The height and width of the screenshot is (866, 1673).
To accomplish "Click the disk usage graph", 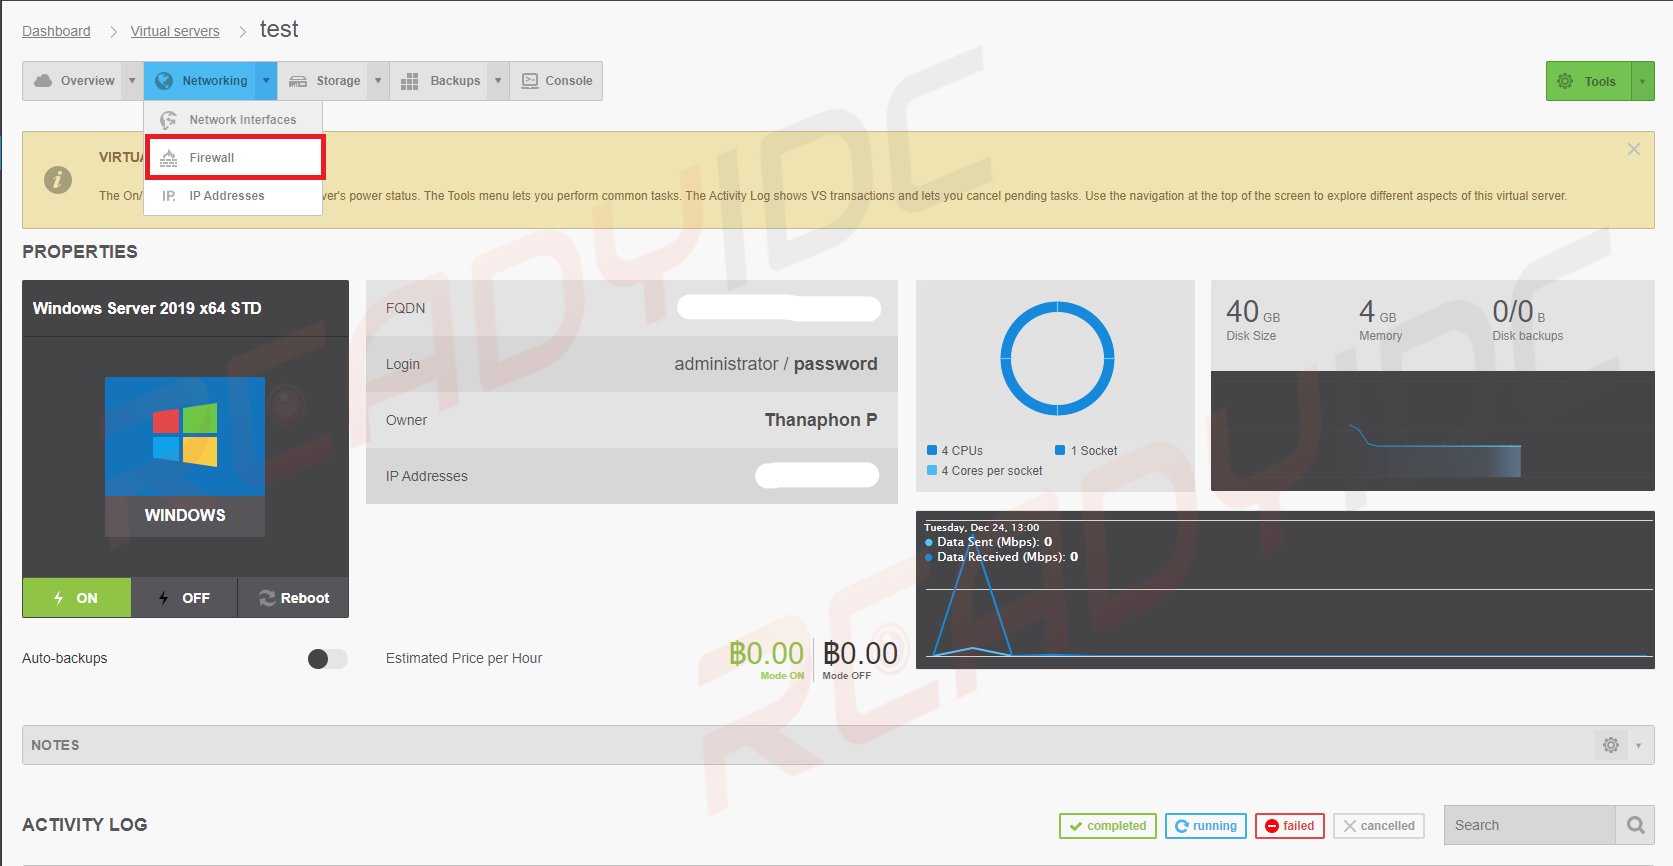I will (x=1432, y=431).
